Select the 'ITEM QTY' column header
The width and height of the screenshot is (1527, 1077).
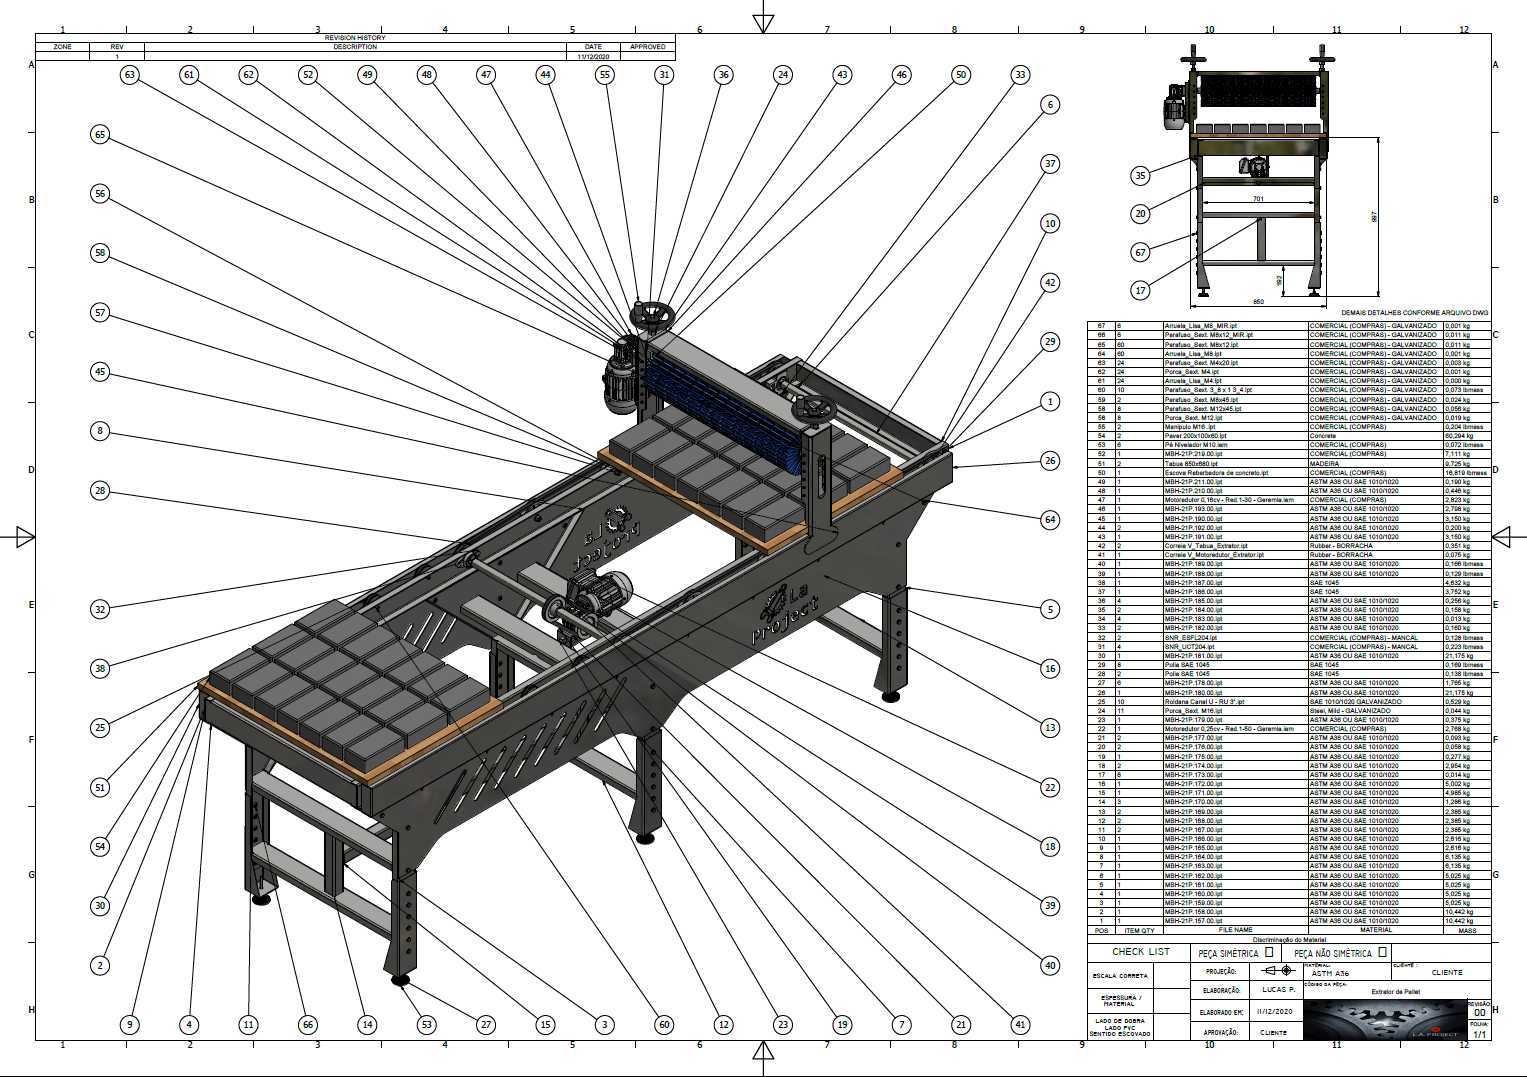pyautogui.click(x=1139, y=930)
